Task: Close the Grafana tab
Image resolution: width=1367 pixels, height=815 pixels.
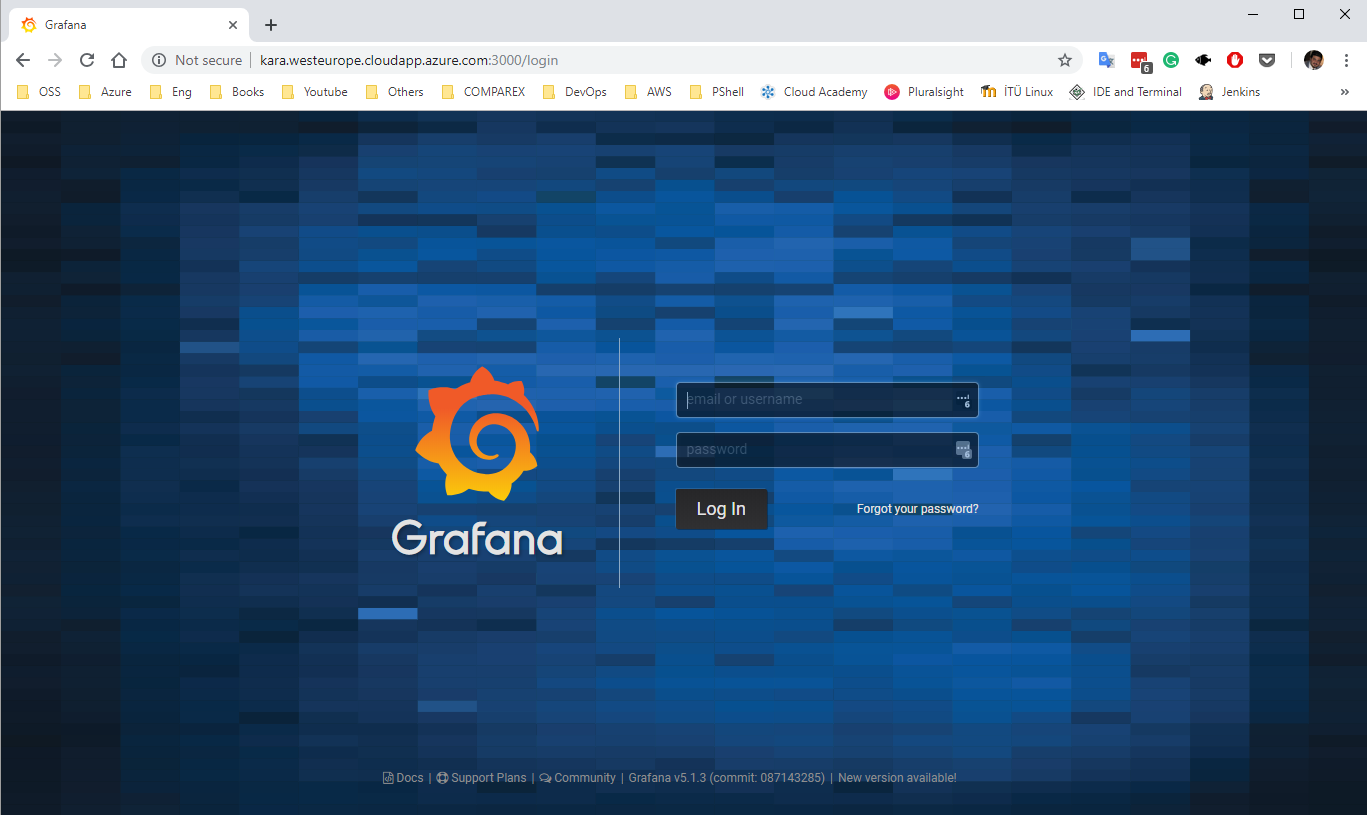Action: tap(233, 25)
